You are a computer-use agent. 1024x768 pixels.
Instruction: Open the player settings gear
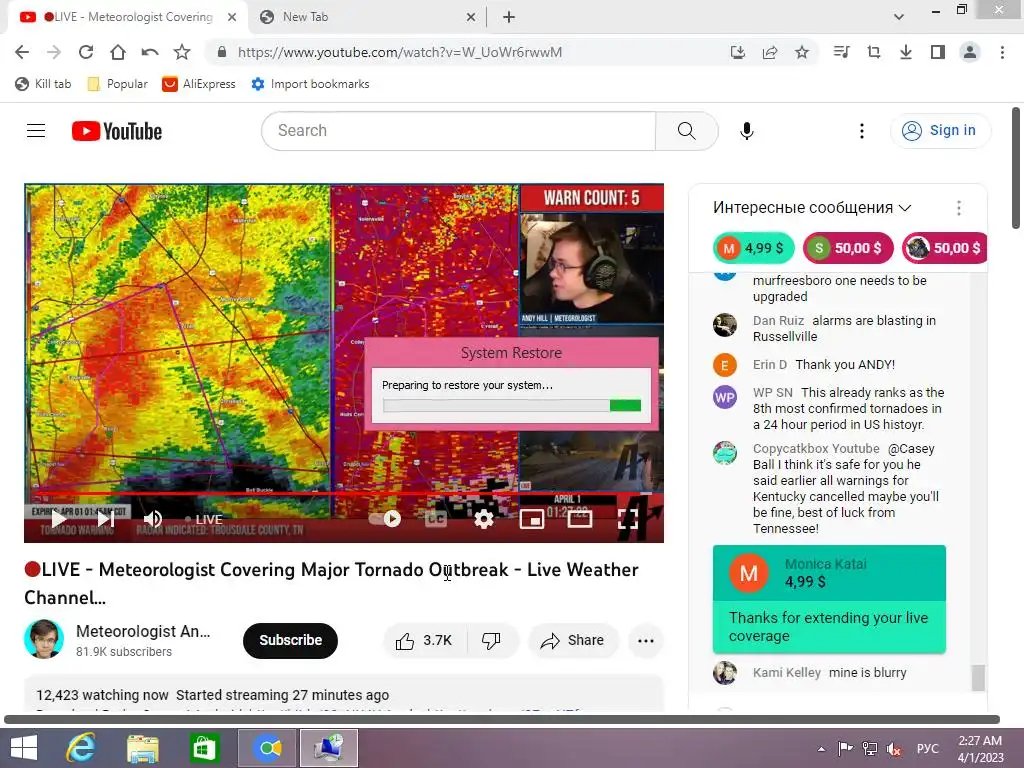coord(483,519)
